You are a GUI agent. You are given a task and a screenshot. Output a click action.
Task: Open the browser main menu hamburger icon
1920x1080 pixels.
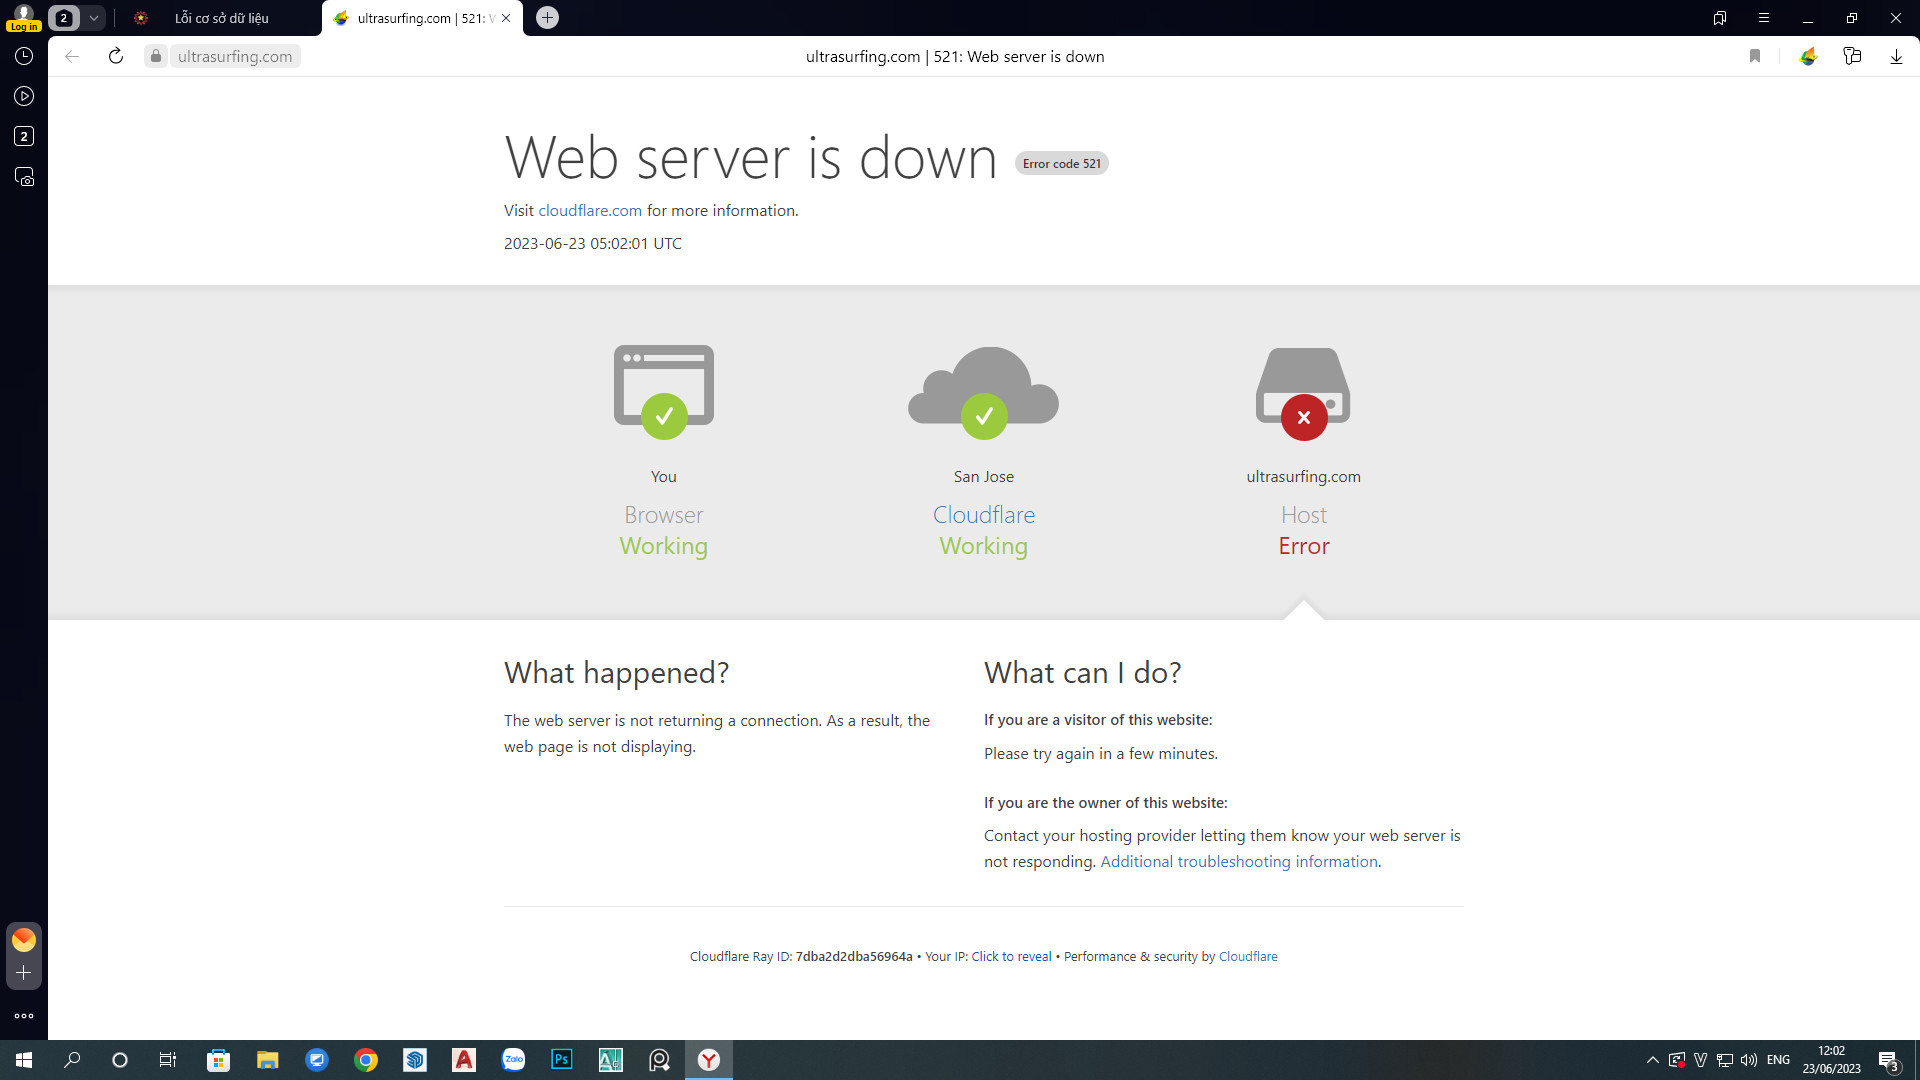(1764, 18)
